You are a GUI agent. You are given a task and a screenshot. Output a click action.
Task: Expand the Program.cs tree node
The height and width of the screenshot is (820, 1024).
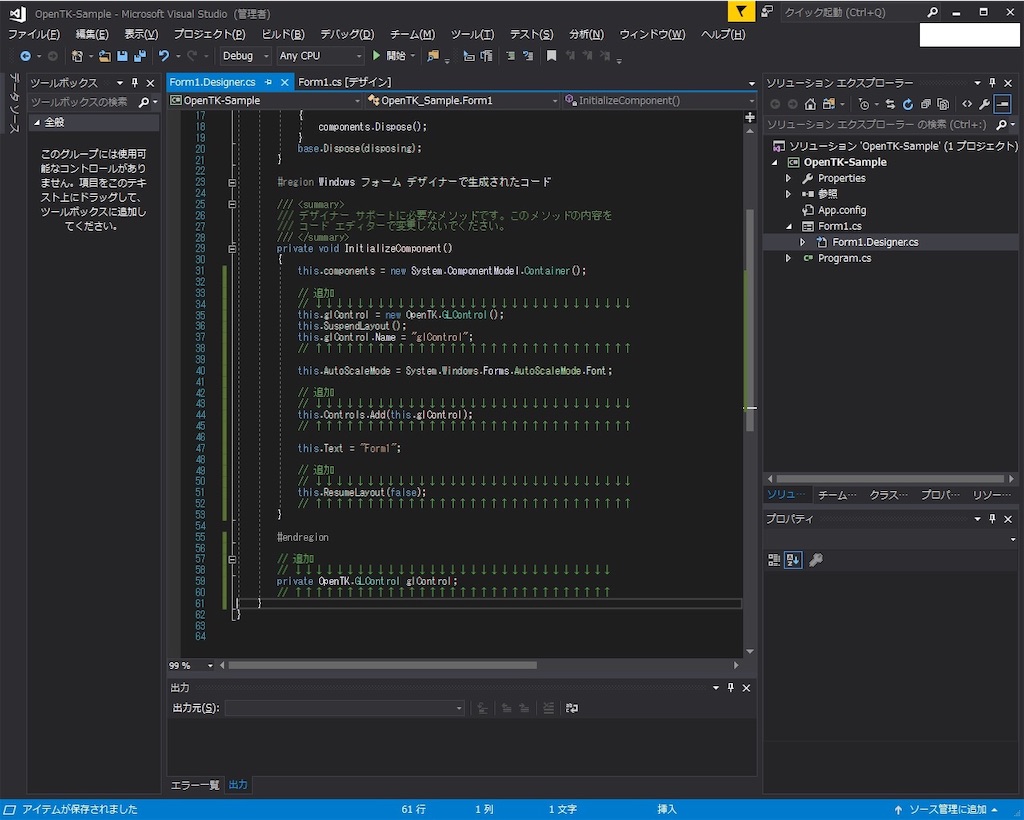[788, 259]
